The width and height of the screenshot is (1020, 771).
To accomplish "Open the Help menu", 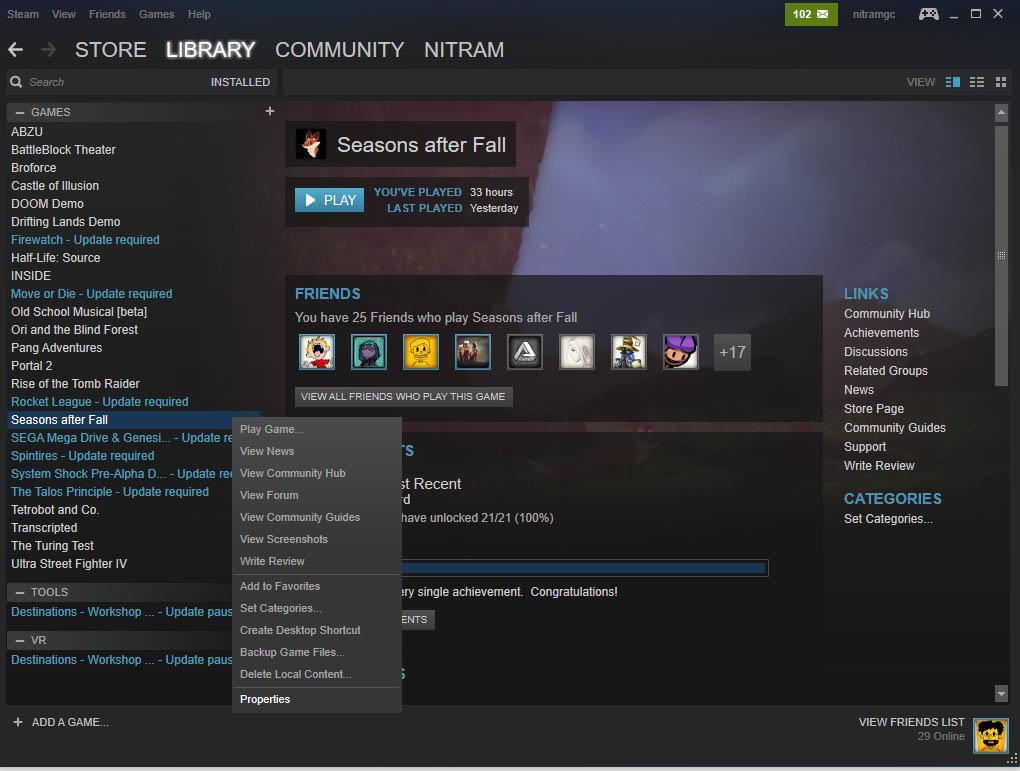I will [x=199, y=14].
